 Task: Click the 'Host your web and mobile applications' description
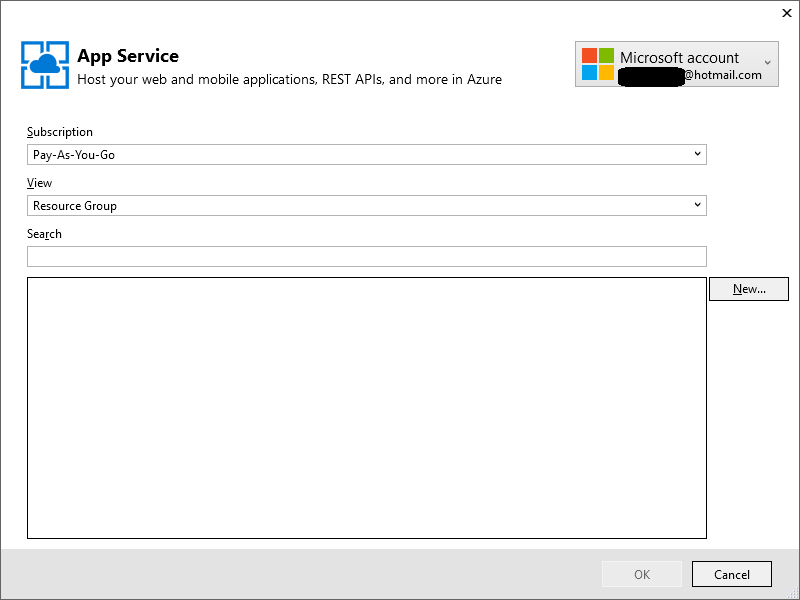click(x=289, y=80)
